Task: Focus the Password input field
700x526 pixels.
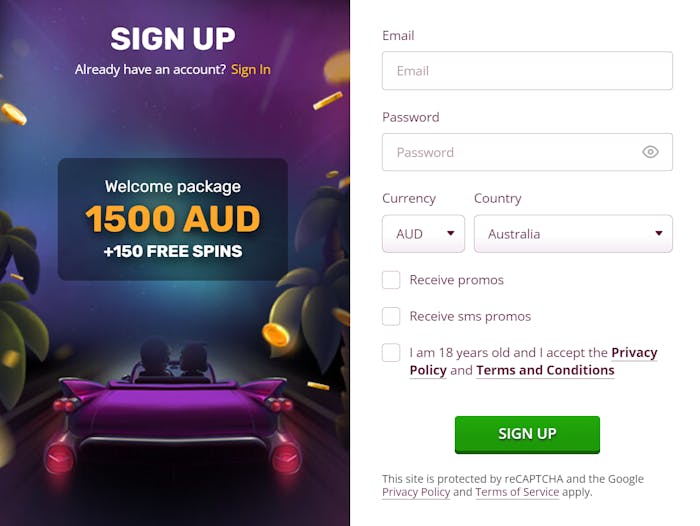Action: 510,152
